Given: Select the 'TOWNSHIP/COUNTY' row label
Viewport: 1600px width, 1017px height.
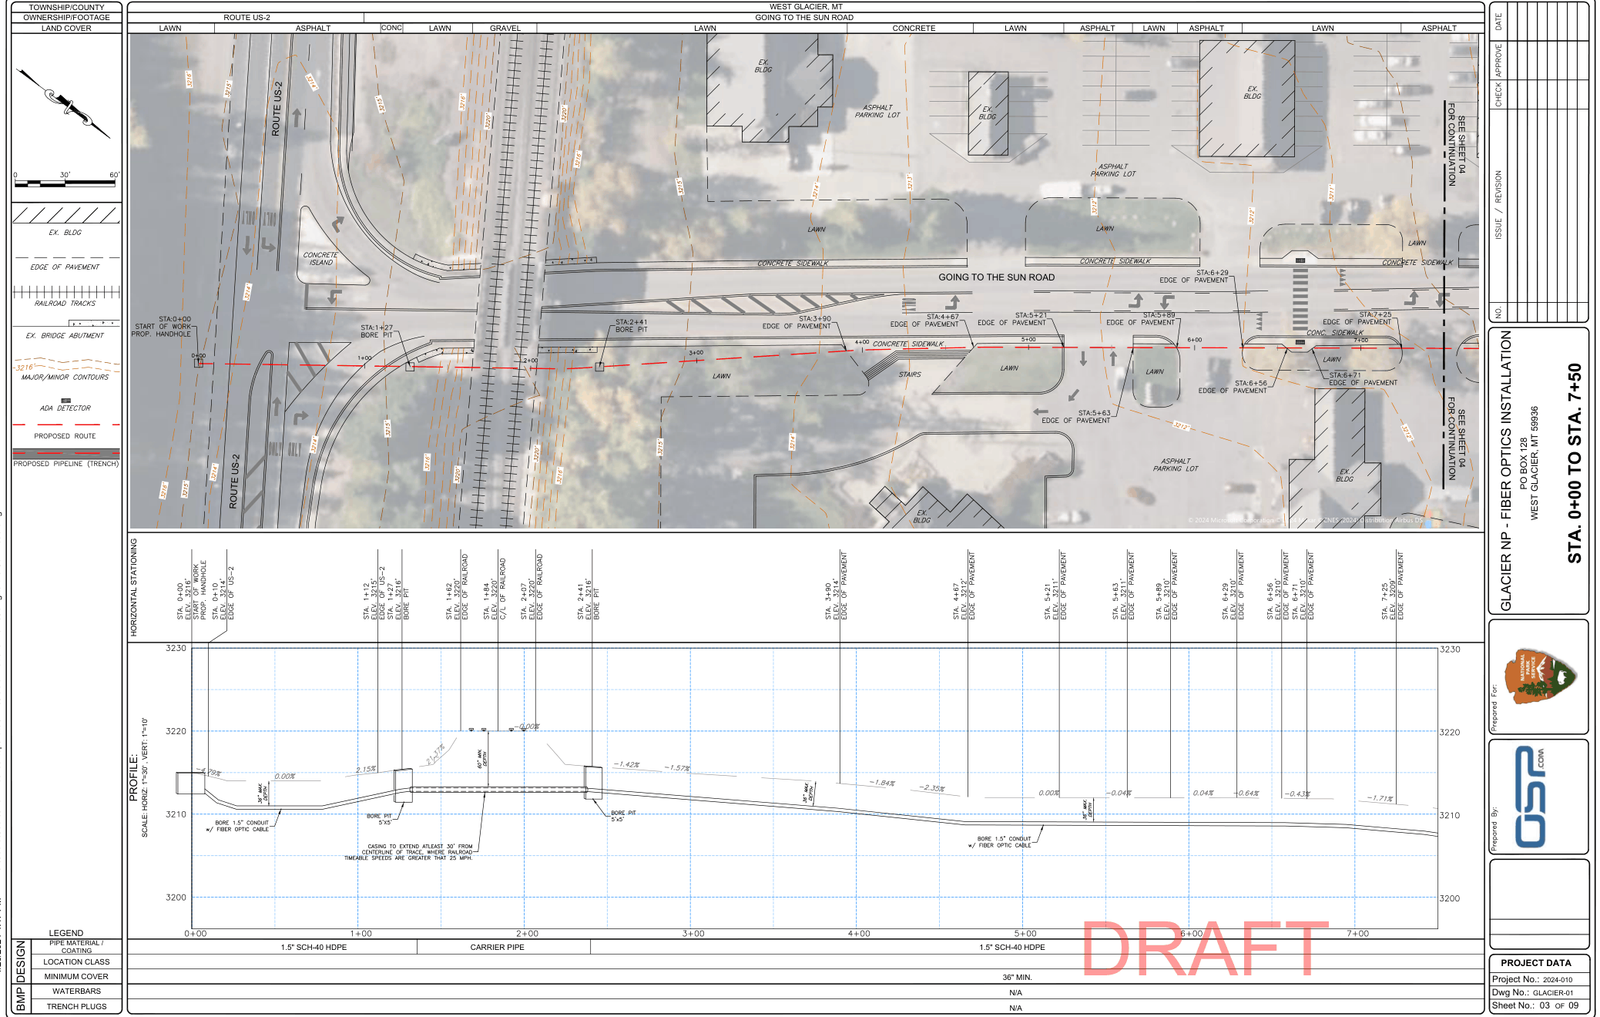Looking at the screenshot, I should tap(66, 7).
